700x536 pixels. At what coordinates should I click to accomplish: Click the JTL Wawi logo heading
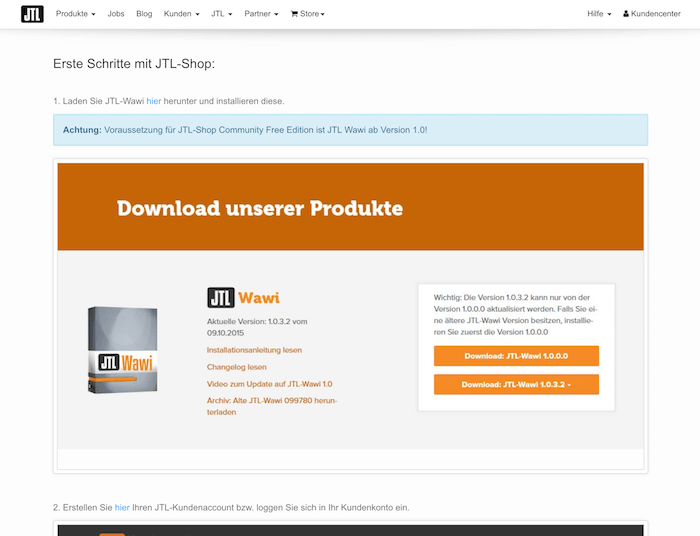click(x=243, y=298)
